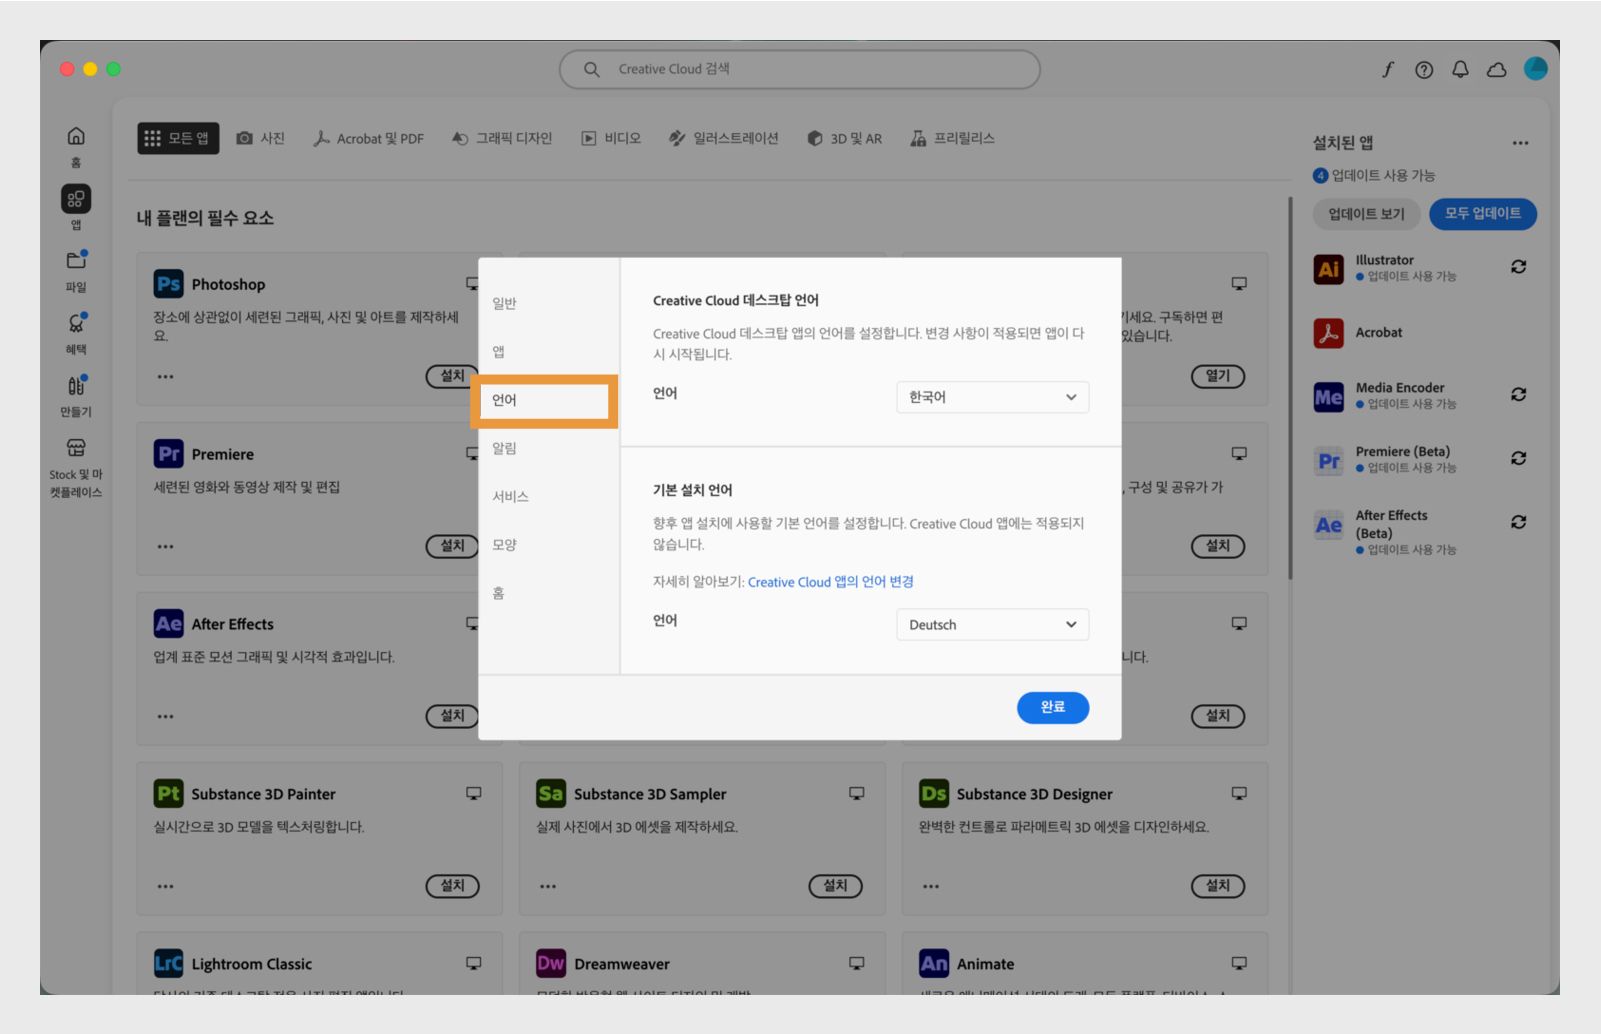Switch to Acrobat 및 PDF category tab

point(369,138)
